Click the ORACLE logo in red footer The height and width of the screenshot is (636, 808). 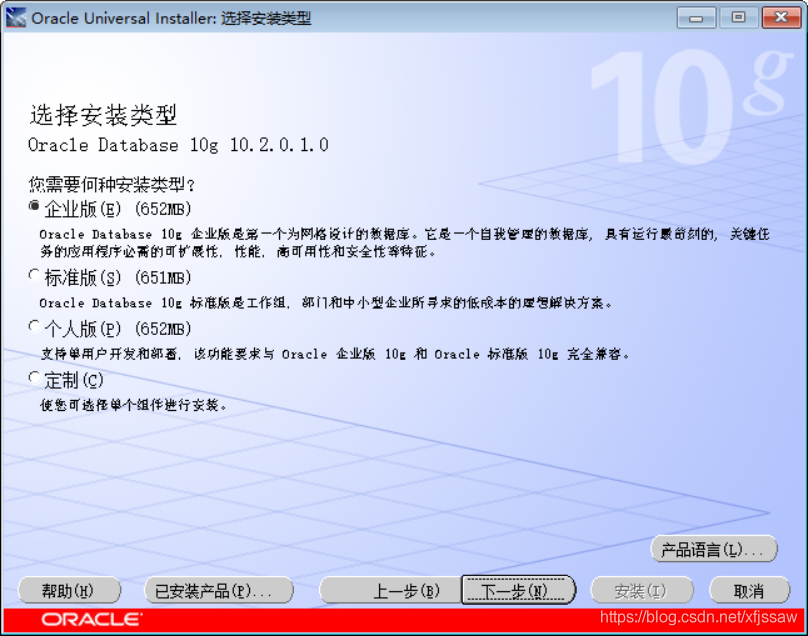[92, 620]
